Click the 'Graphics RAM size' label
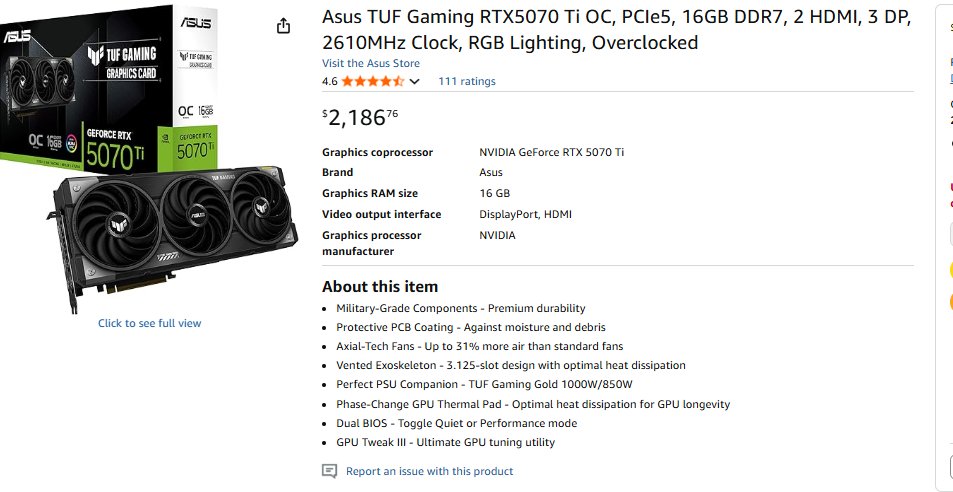This screenshot has width=953, height=492. coord(370,193)
